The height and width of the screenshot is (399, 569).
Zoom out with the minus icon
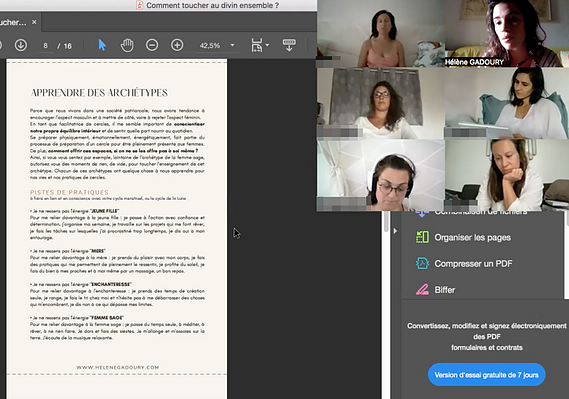pos(152,45)
